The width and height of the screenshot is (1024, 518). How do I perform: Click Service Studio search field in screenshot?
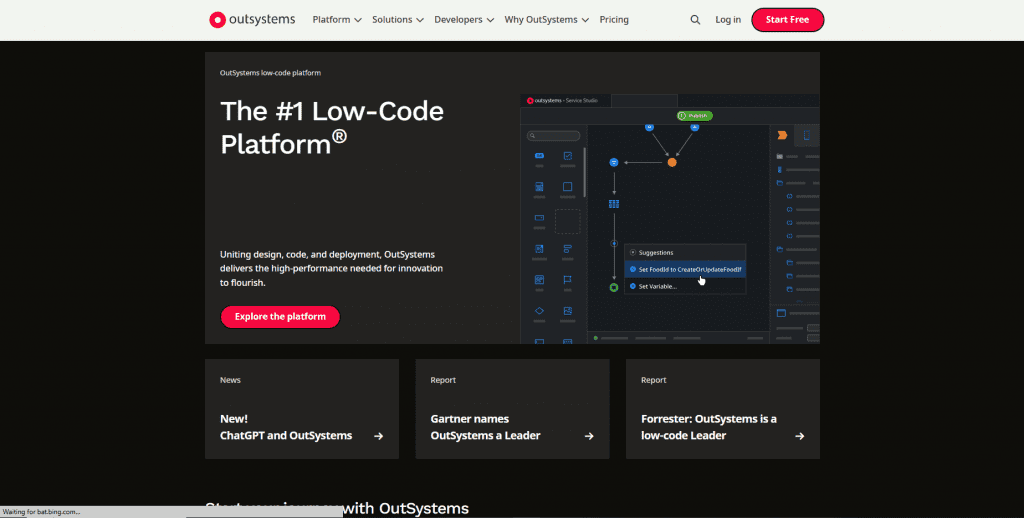coord(553,136)
